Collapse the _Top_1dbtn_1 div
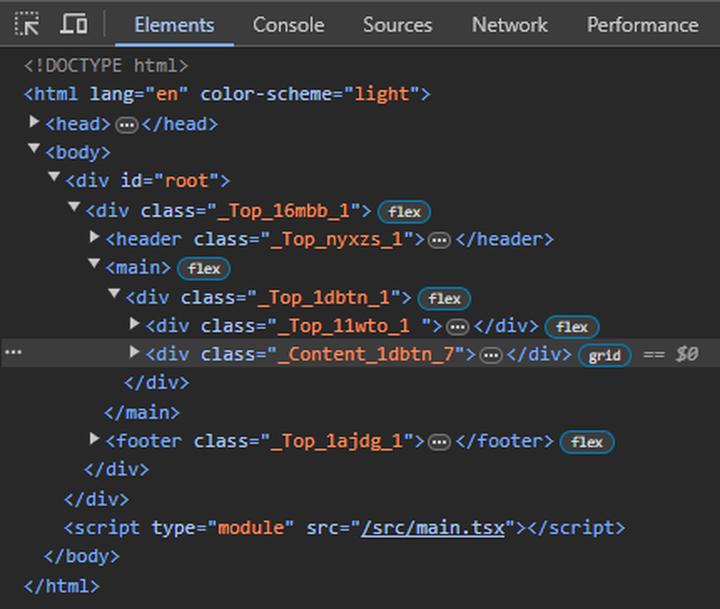This screenshot has width=720, height=609. [114, 293]
